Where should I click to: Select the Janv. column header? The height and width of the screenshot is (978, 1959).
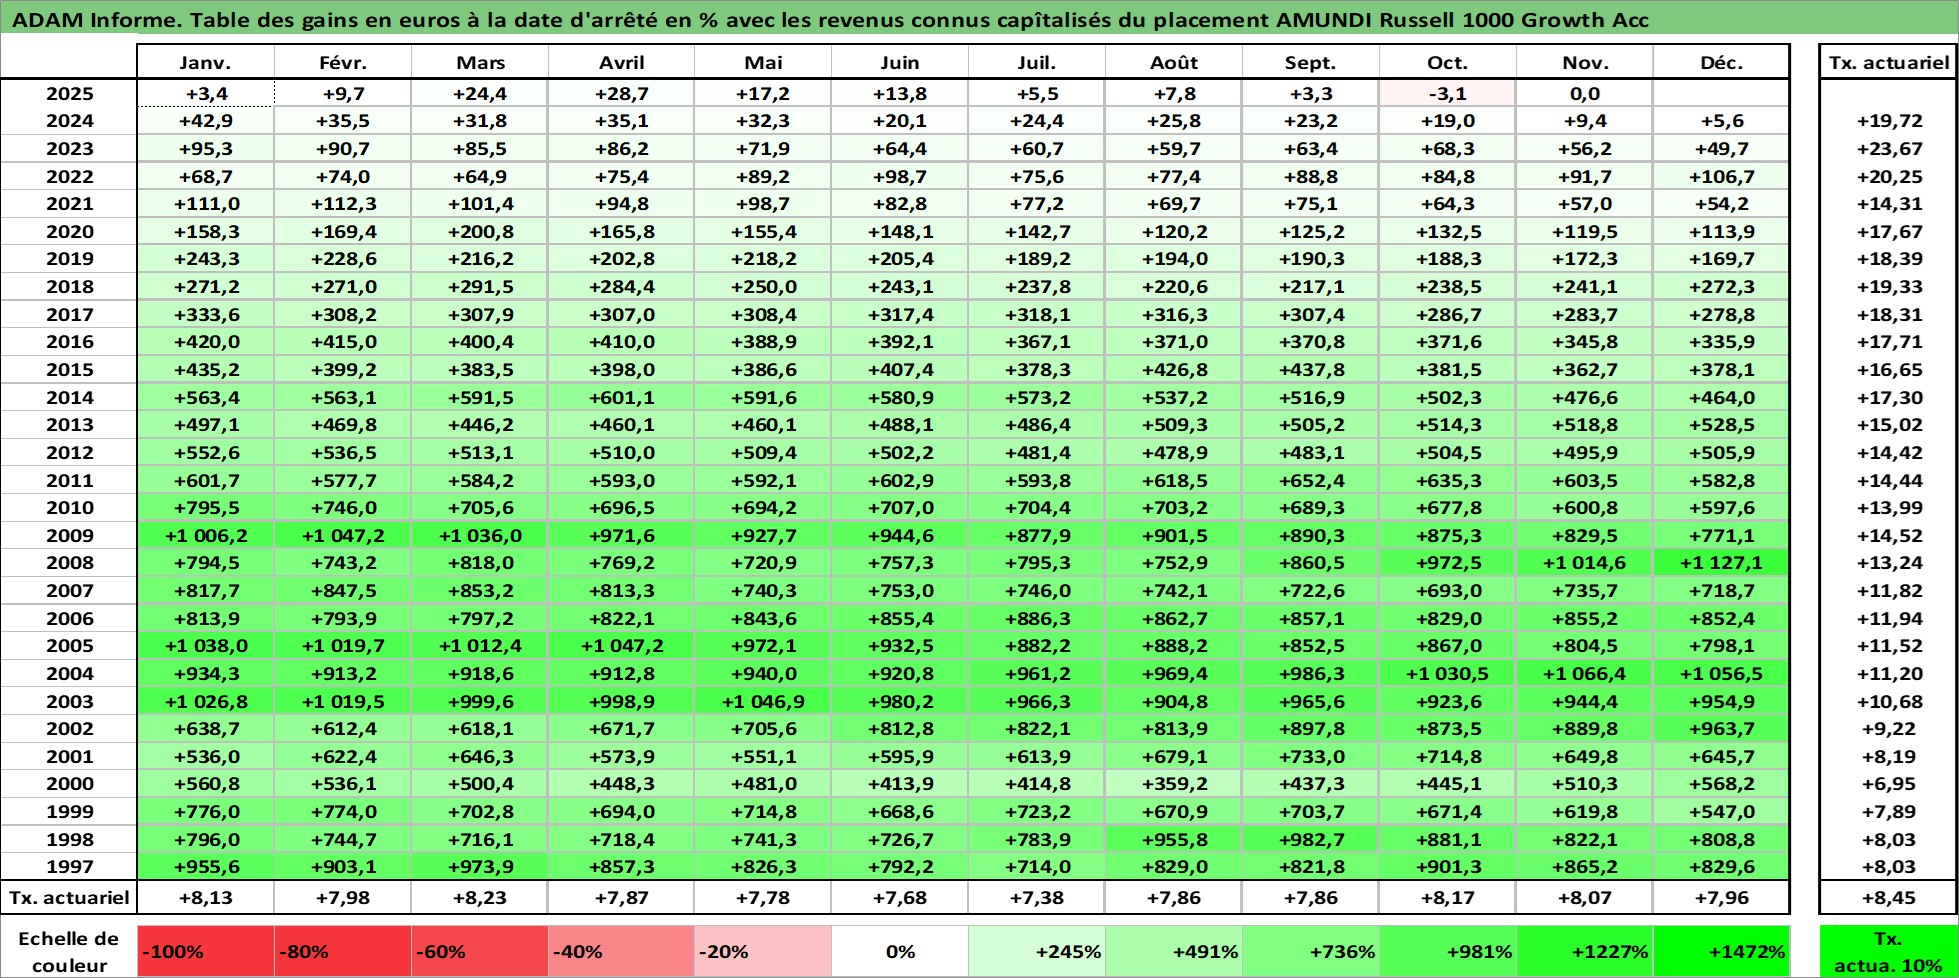coord(205,62)
